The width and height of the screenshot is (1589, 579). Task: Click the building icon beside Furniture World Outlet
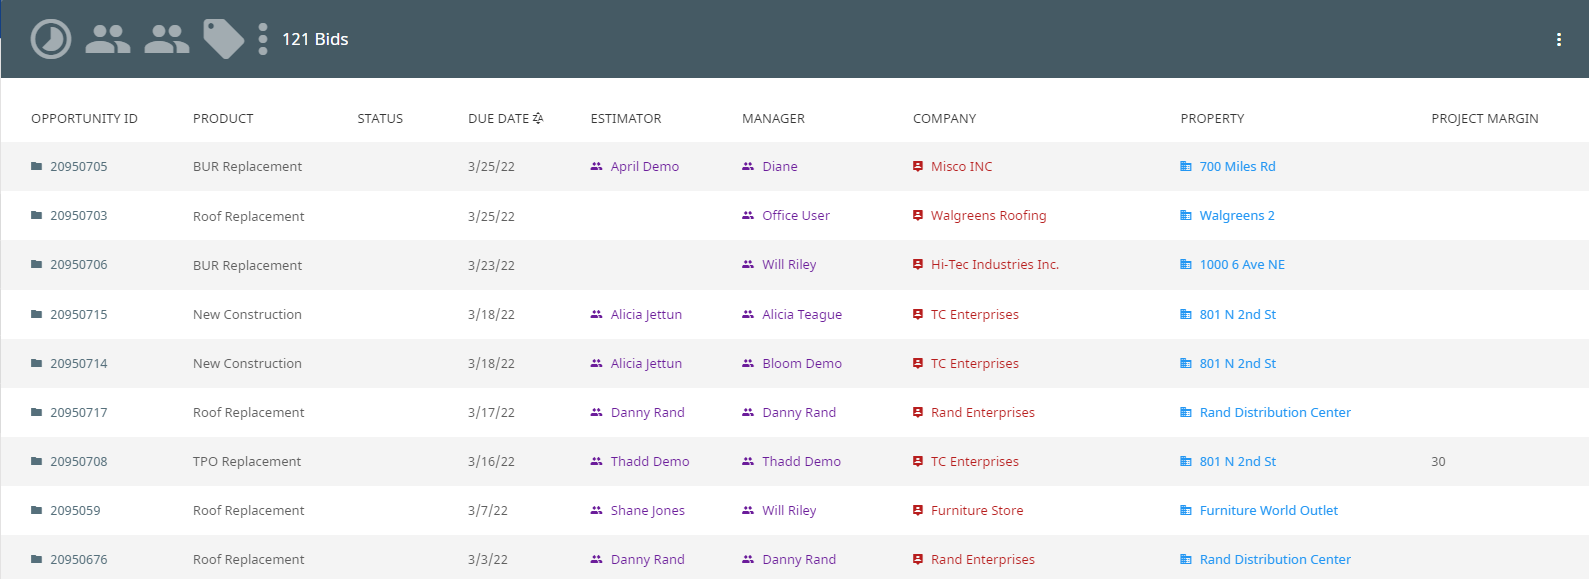click(x=1186, y=510)
